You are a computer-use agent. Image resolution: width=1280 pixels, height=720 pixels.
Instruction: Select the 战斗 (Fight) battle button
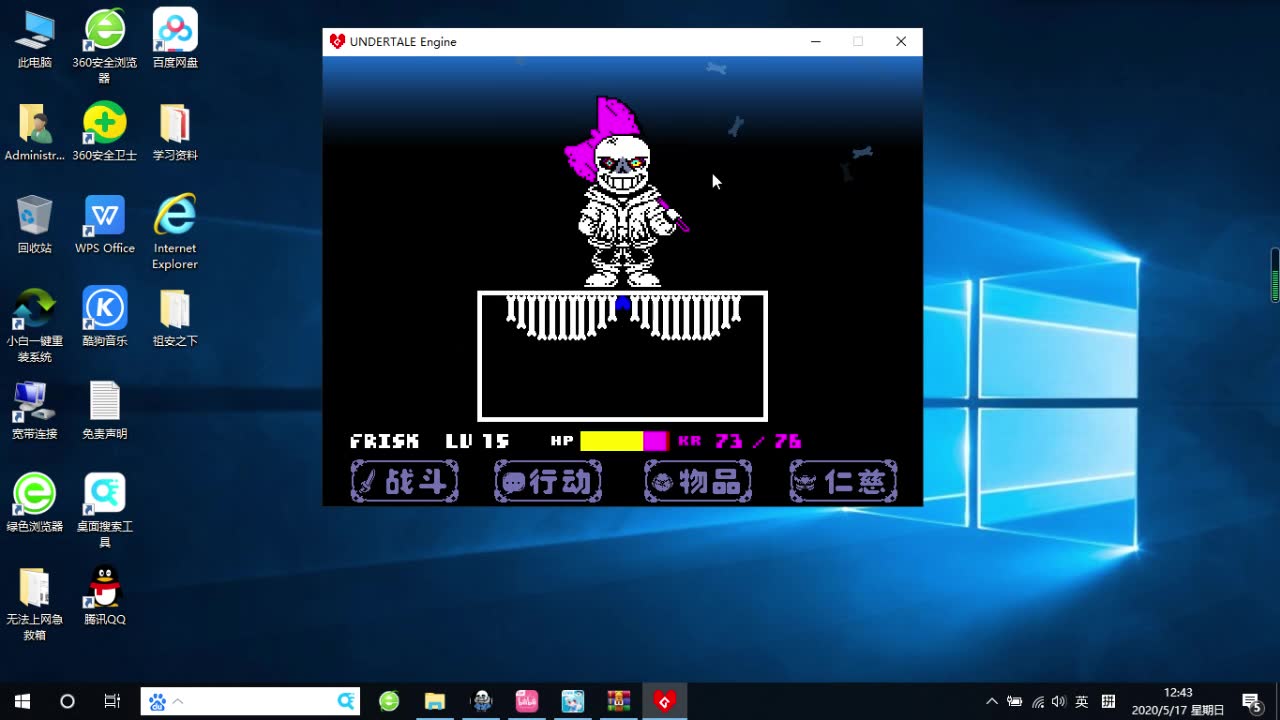click(x=405, y=482)
